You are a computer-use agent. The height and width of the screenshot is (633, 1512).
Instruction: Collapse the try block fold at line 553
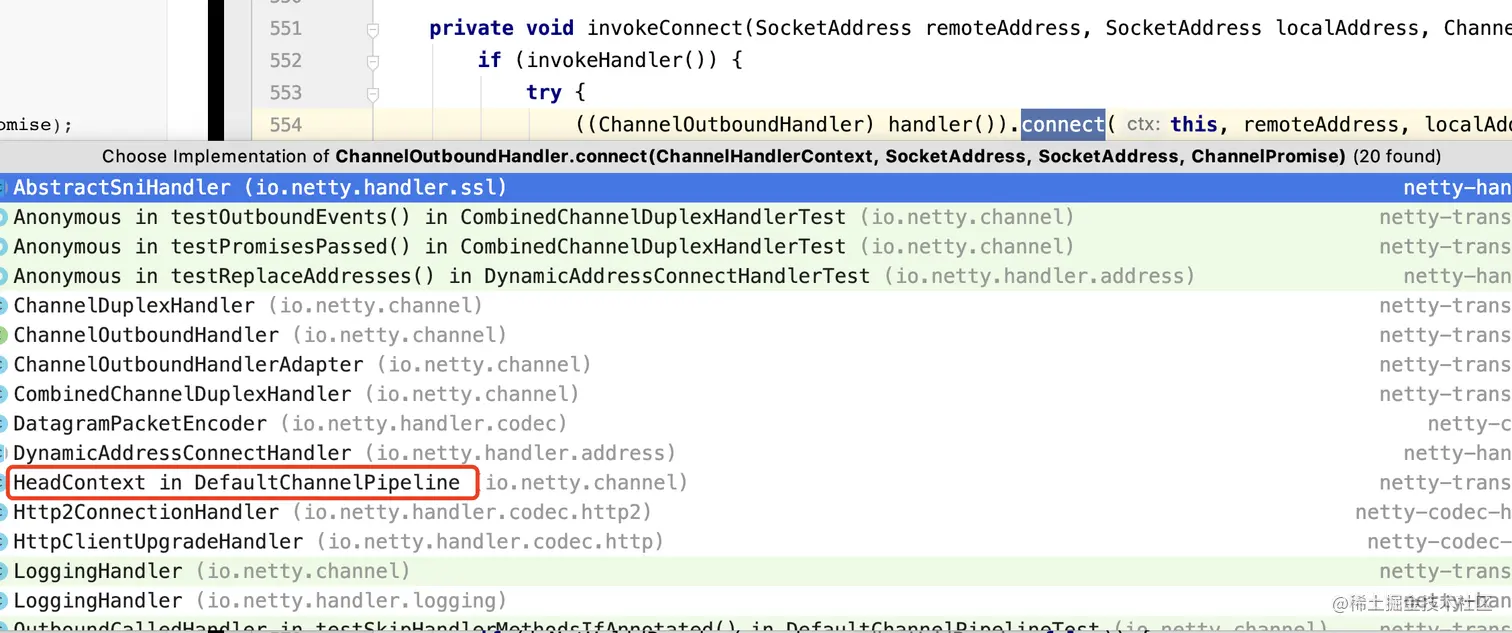372,95
